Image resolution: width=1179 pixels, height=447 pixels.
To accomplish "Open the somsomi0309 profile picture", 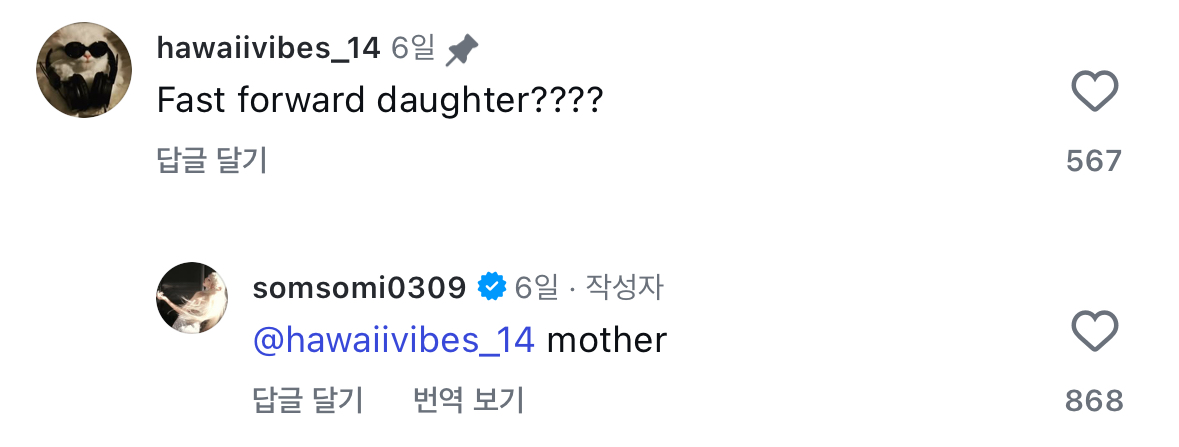I will [192, 298].
